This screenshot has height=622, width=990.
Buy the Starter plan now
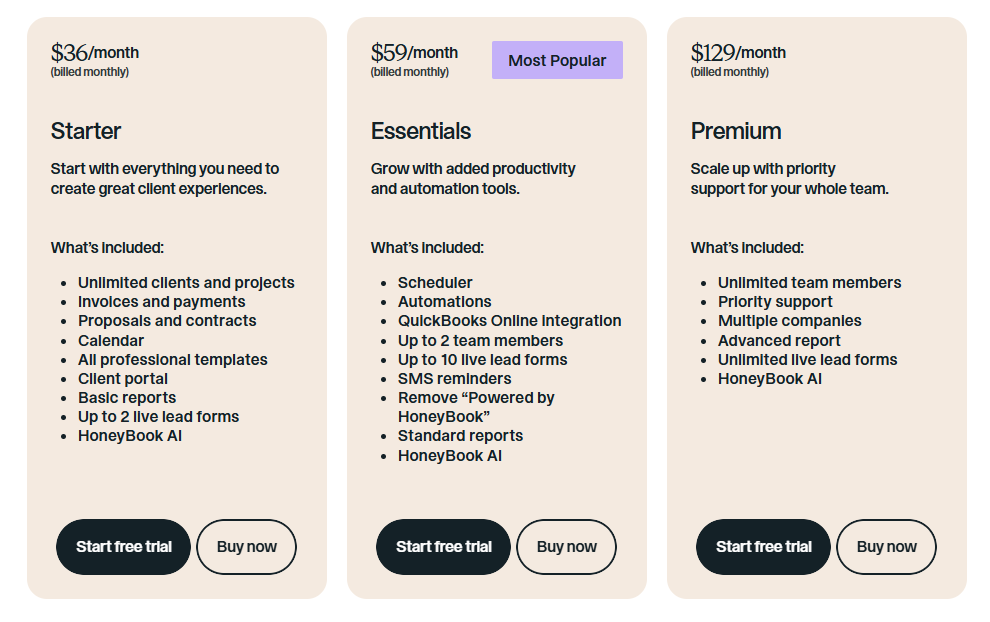tap(246, 547)
